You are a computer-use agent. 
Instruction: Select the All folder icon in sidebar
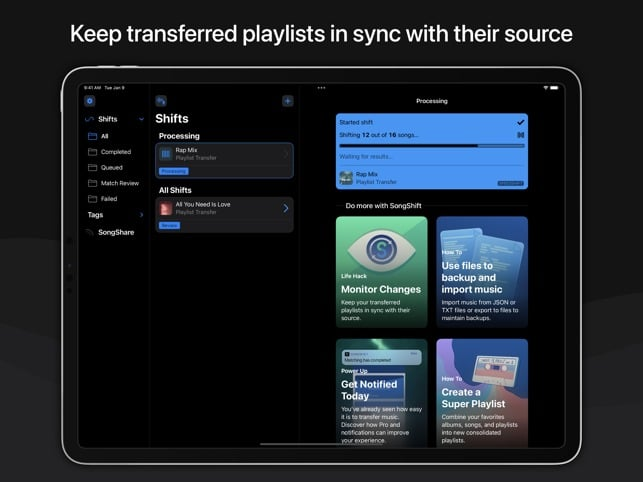(93, 136)
